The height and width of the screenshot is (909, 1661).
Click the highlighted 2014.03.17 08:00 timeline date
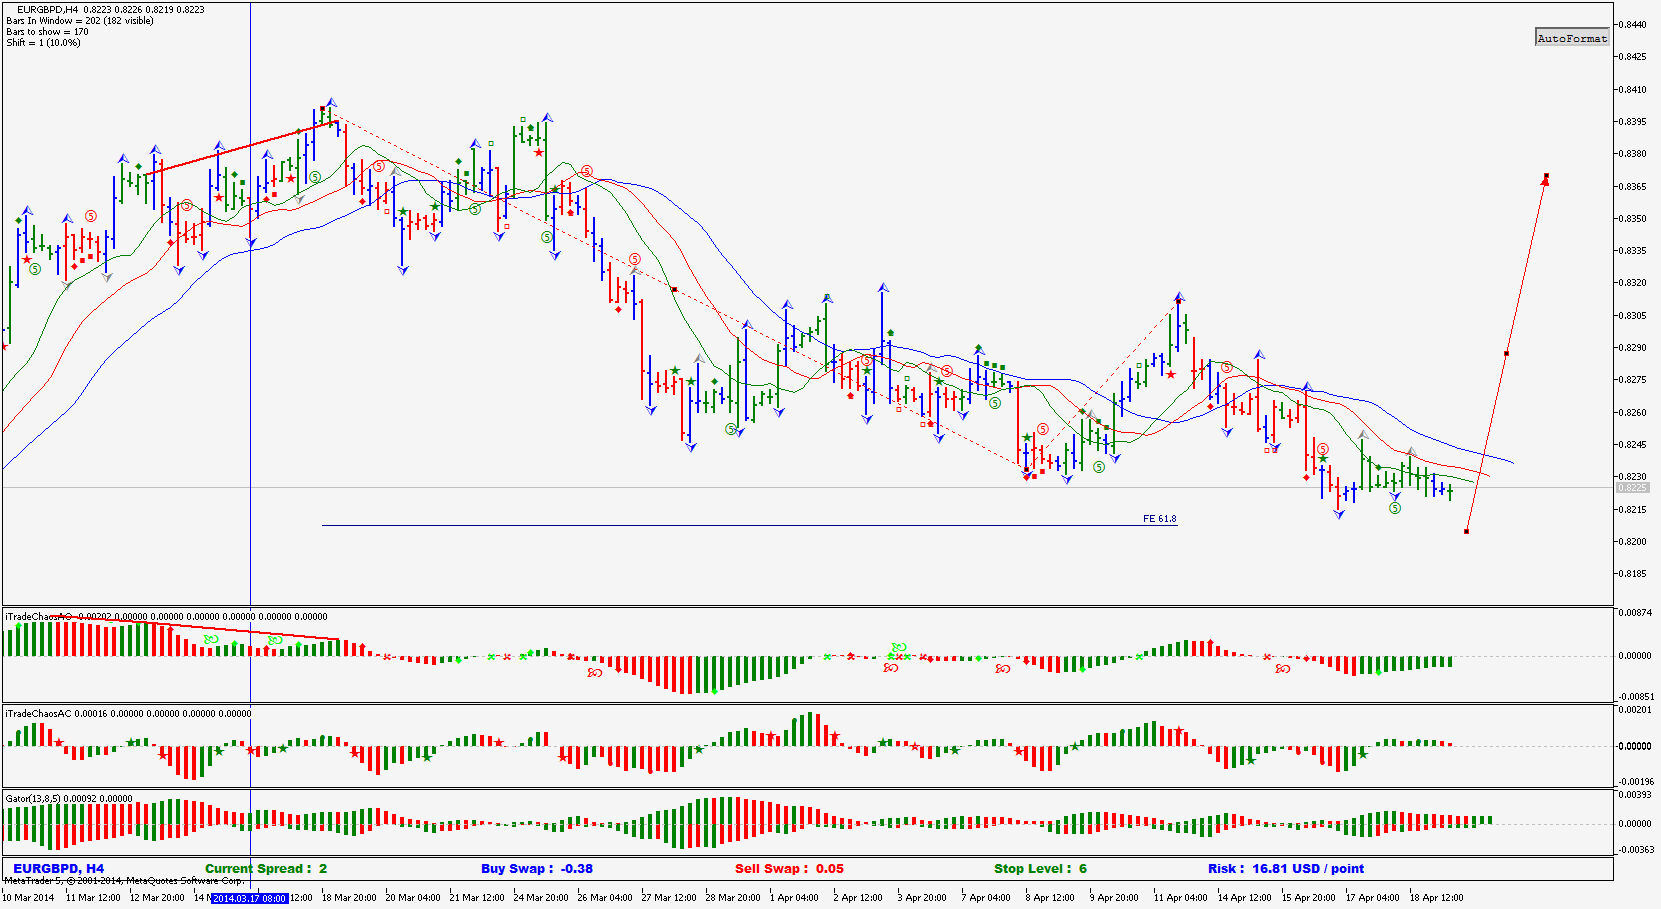251,898
